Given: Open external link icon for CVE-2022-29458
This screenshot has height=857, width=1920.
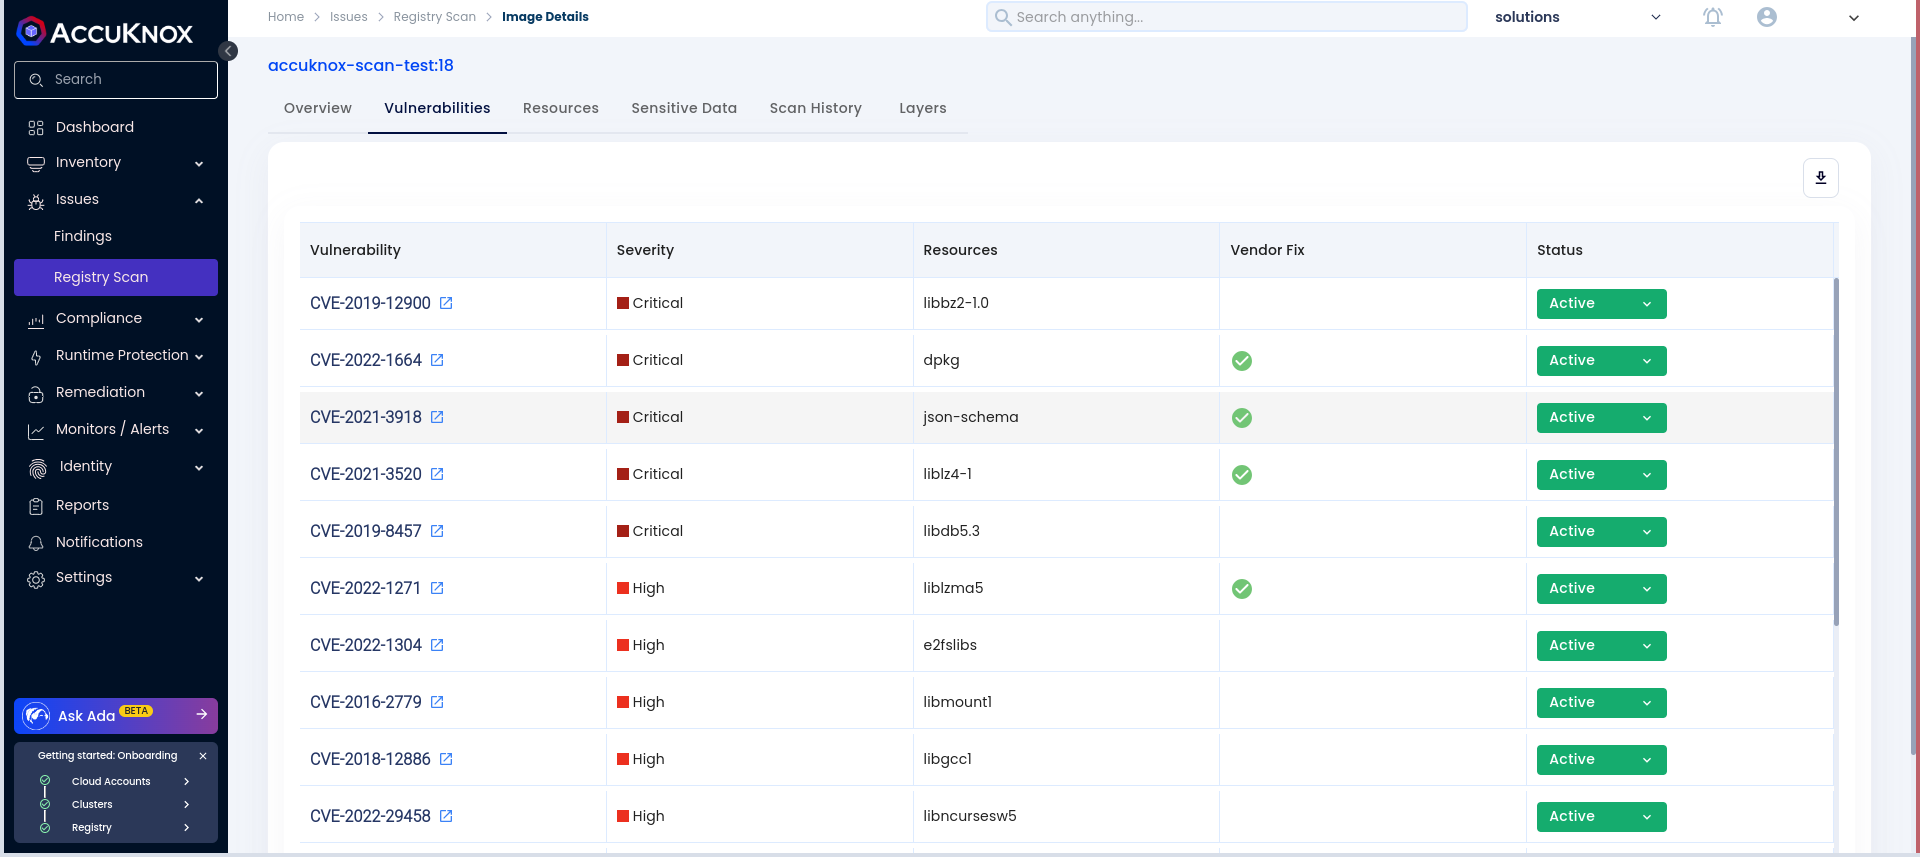Looking at the screenshot, I should pyautogui.click(x=446, y=816).
